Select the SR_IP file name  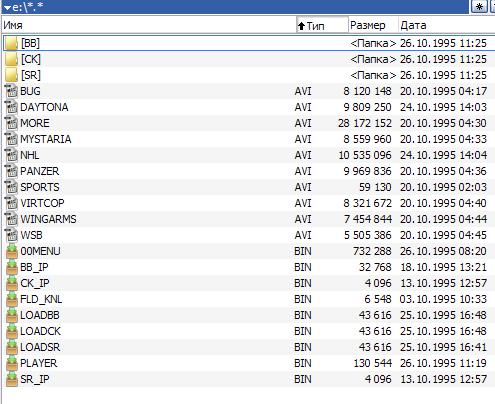click(x=35, y=380)
